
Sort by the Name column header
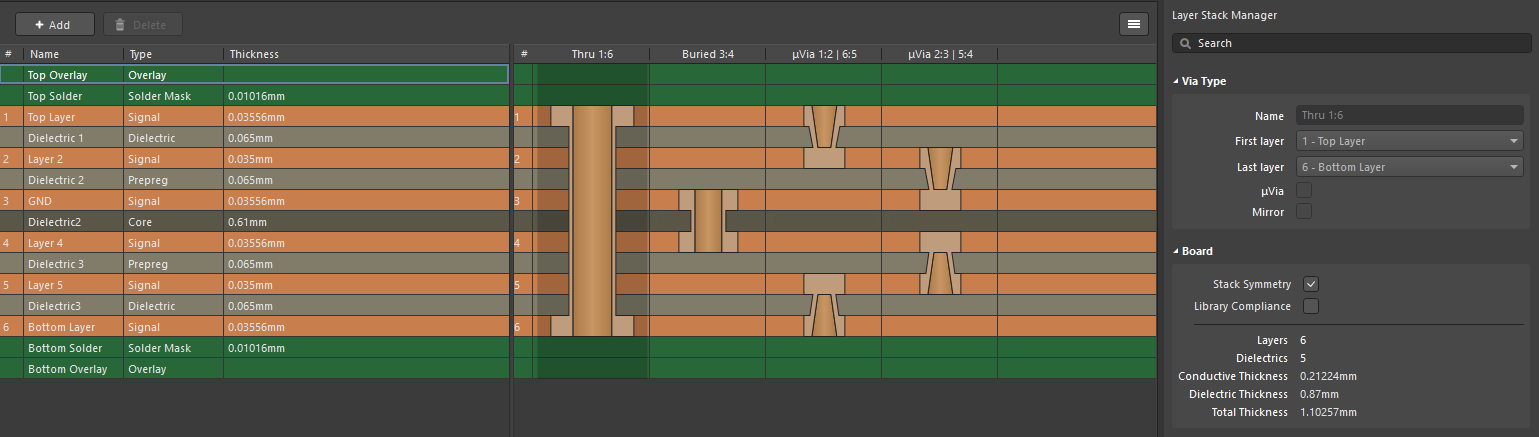click(74, 54)
